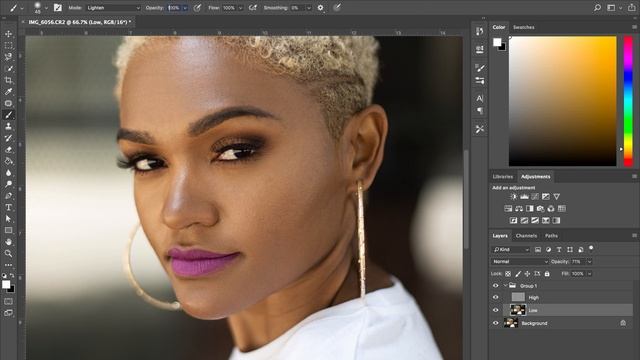Add a Vibrance triangle adjustment
The image size is (640, 360).
(556, 197)
